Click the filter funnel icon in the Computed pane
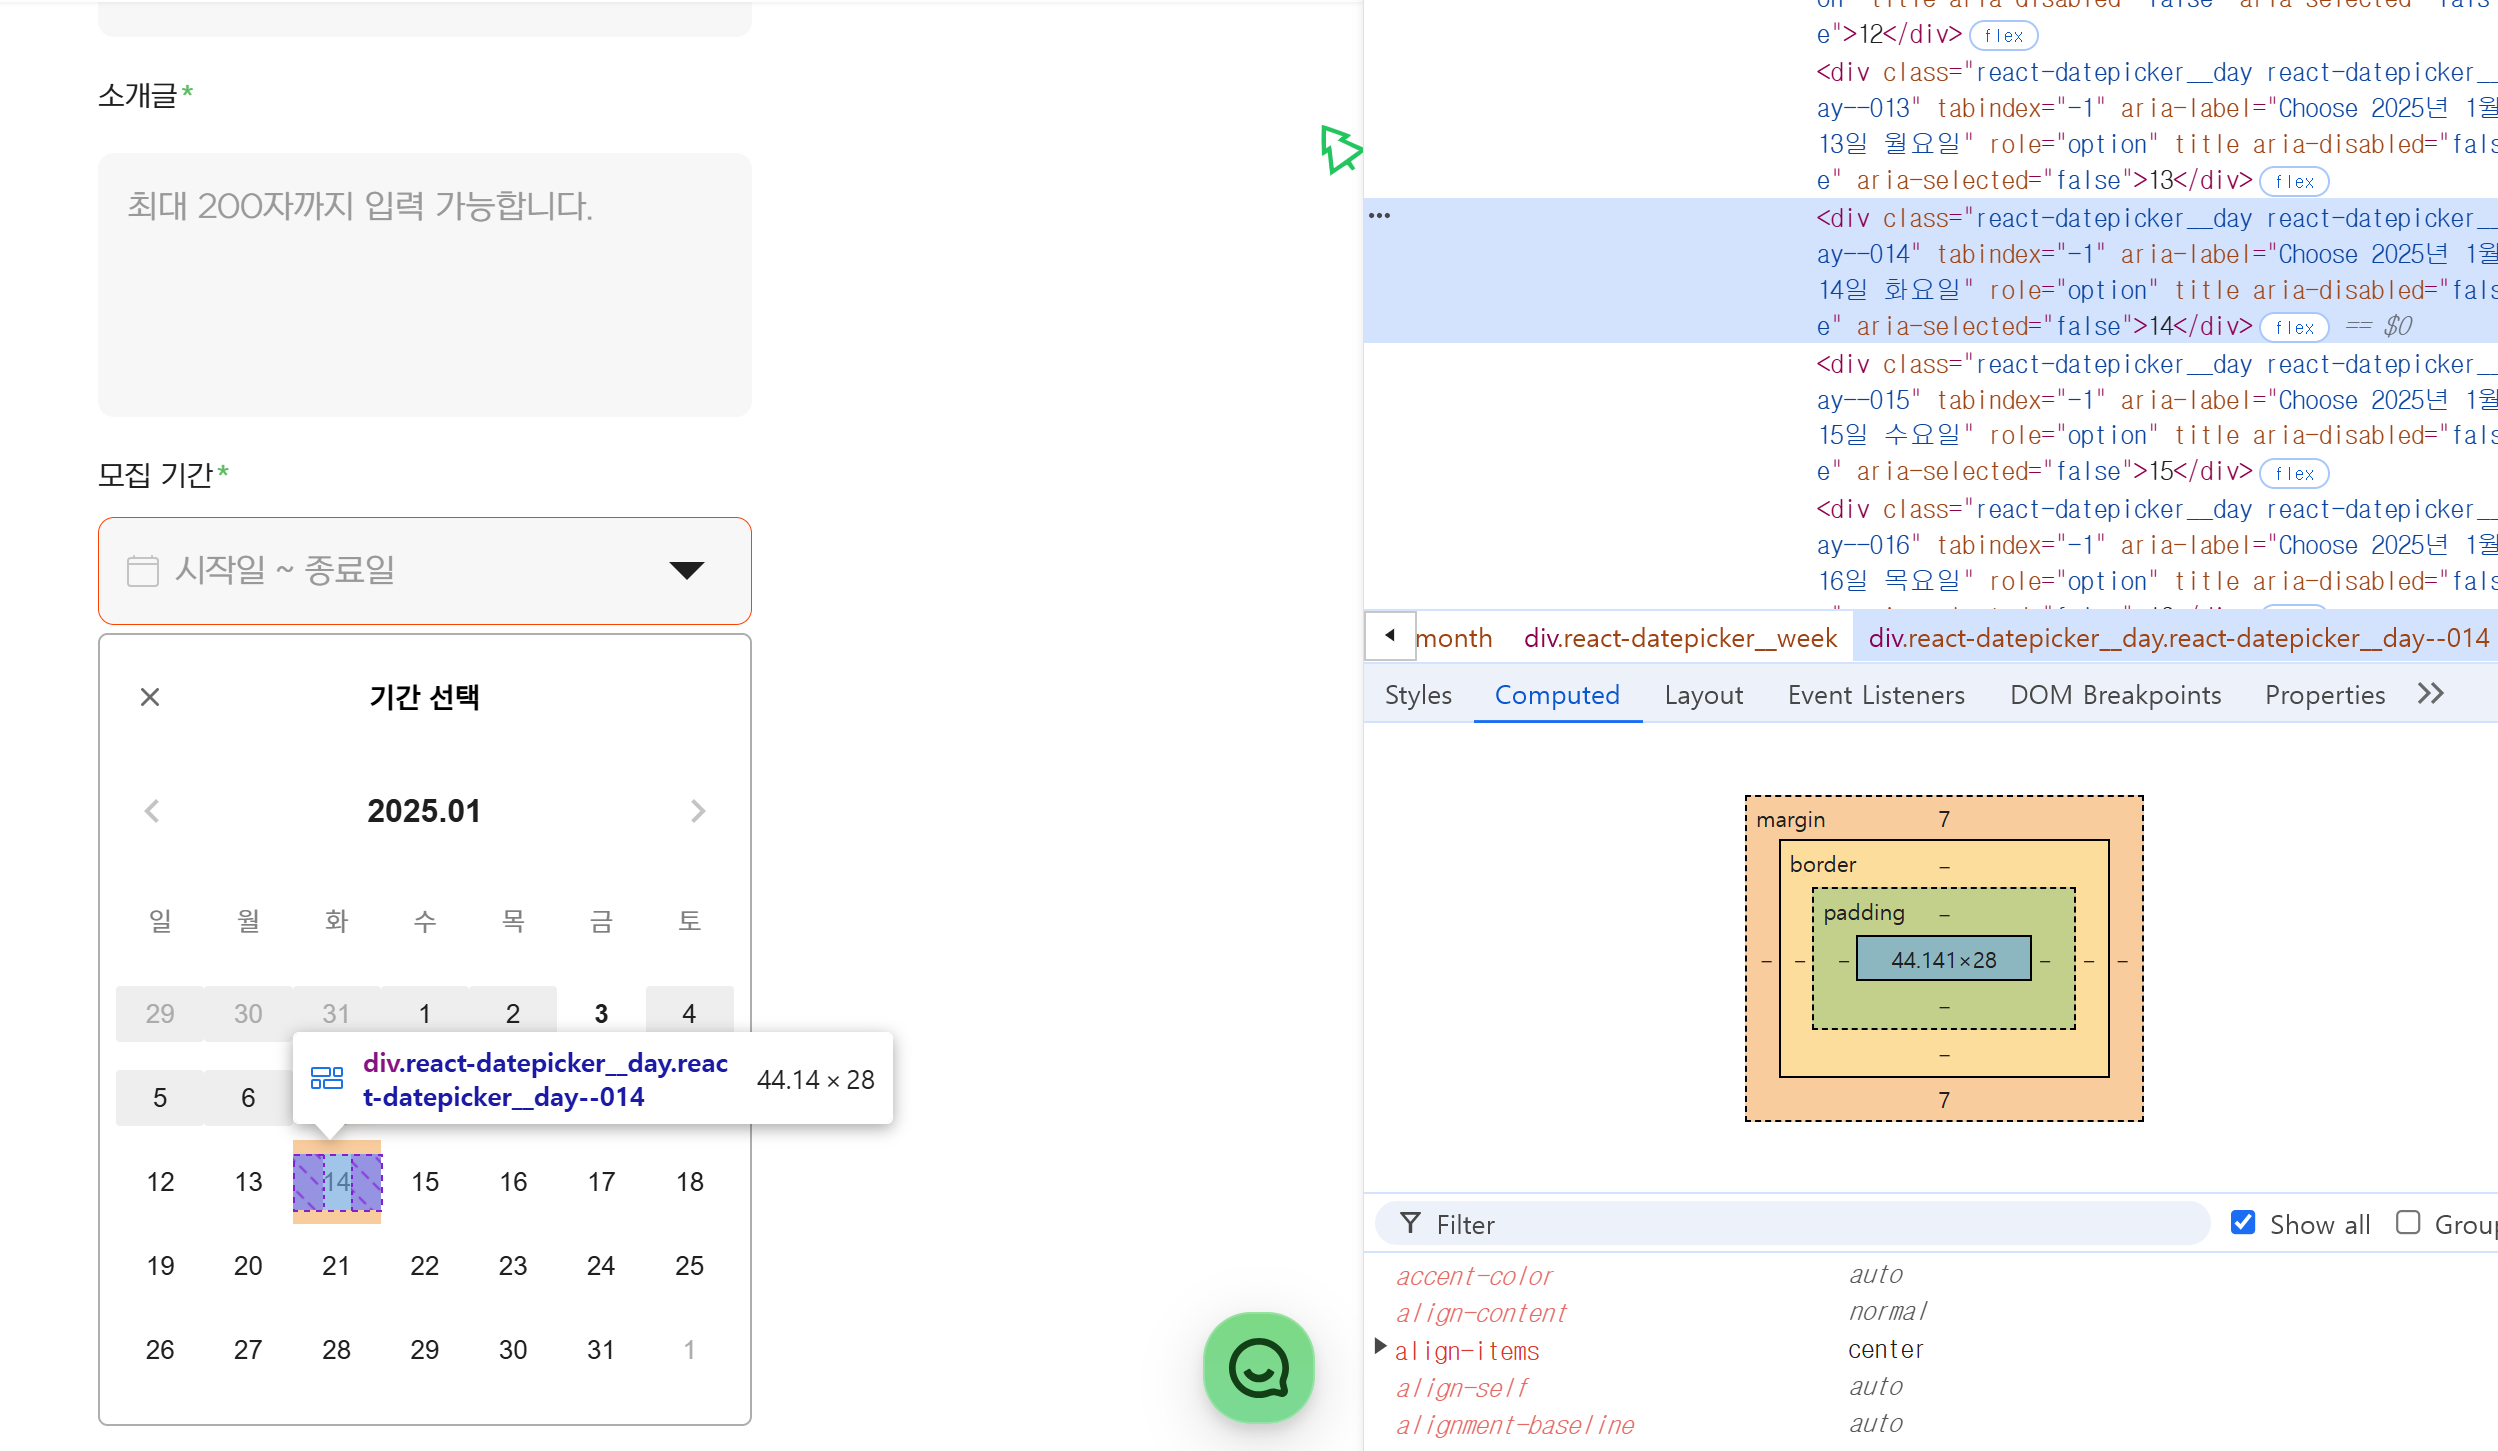Image resolution: width=2498 pixels, height=1451 pixels. click(x=1410, y=1223)
